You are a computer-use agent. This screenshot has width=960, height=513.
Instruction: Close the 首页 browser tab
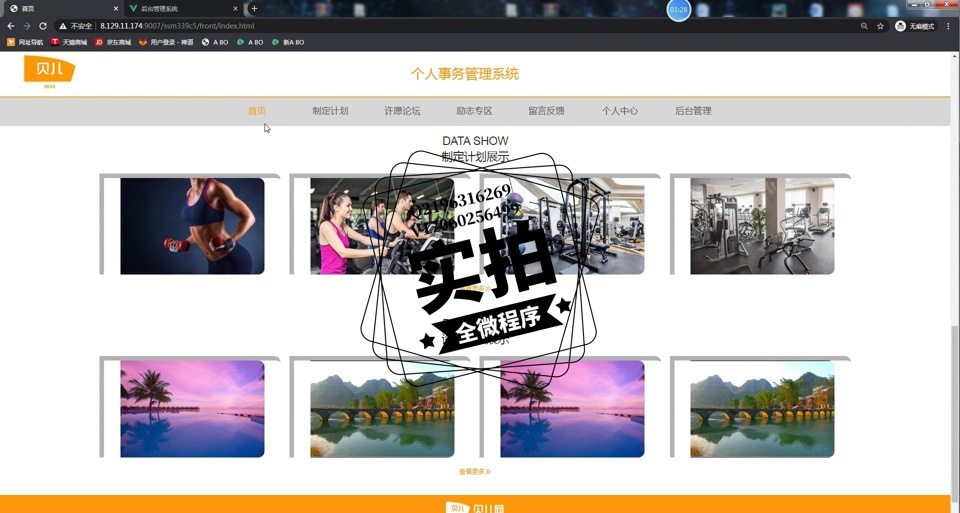116,8
